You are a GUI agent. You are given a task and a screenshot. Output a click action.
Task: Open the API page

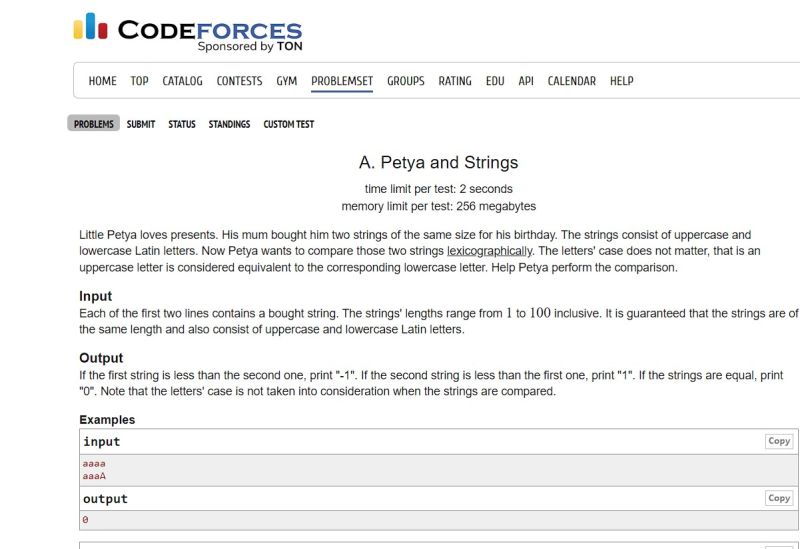pos(526,81)
